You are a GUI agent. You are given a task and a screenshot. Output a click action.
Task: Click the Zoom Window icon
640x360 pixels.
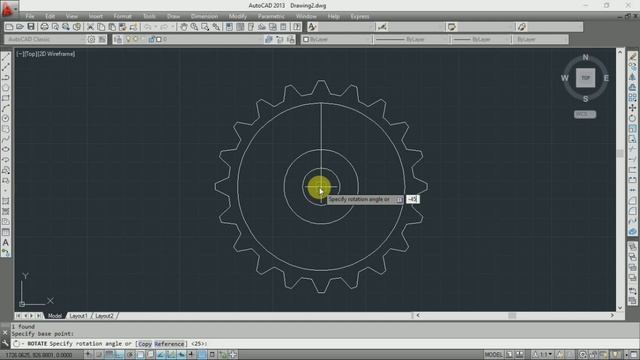click(205, 27)
